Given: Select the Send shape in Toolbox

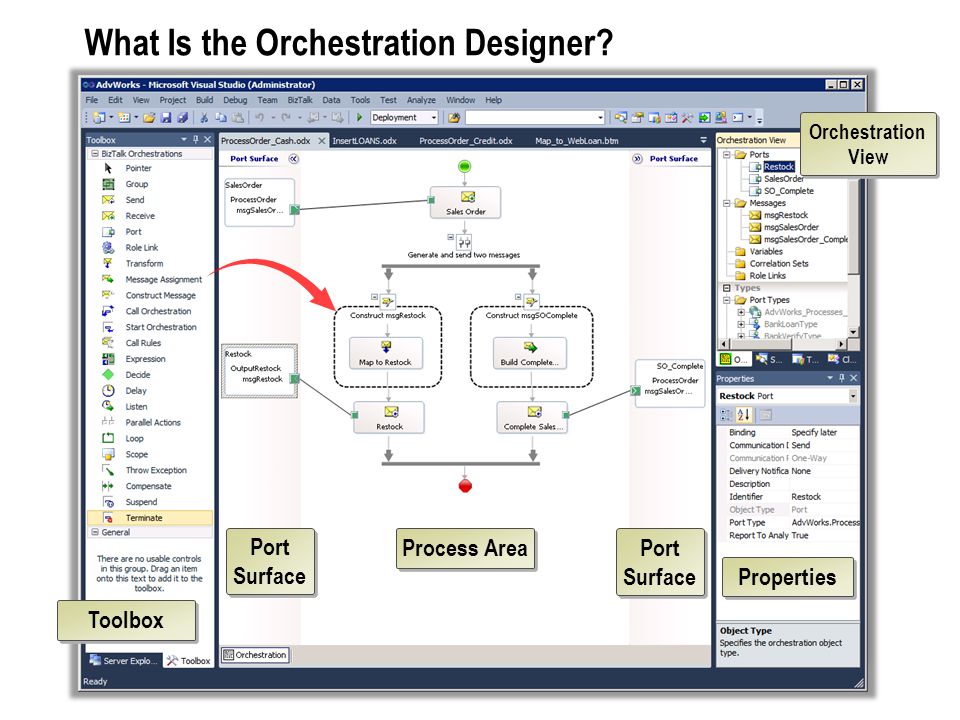Looking at the screenshot, I should tap(135, 200).
